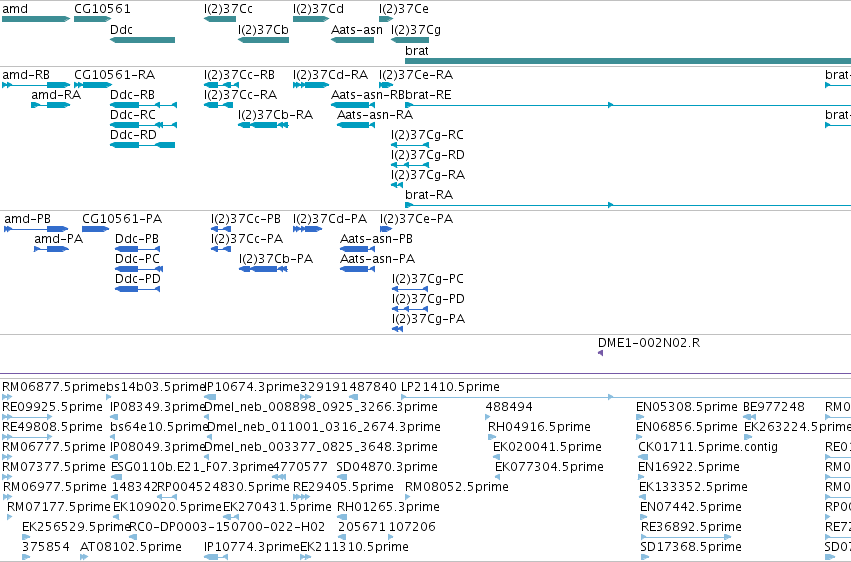Select the SD04870.3prime EST label
Screen dimensions: 851x562
[386, 468]
